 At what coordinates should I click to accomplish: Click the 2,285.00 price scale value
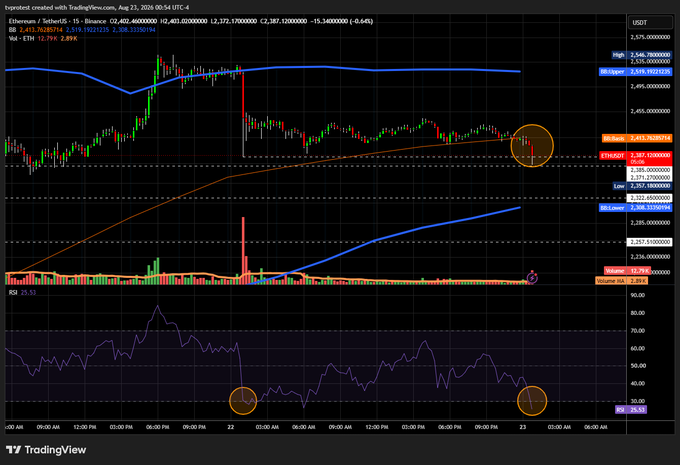tap(650, 223)
